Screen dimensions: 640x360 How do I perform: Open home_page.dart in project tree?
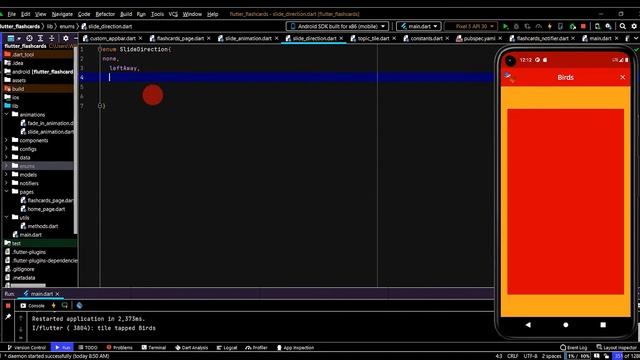42,209
